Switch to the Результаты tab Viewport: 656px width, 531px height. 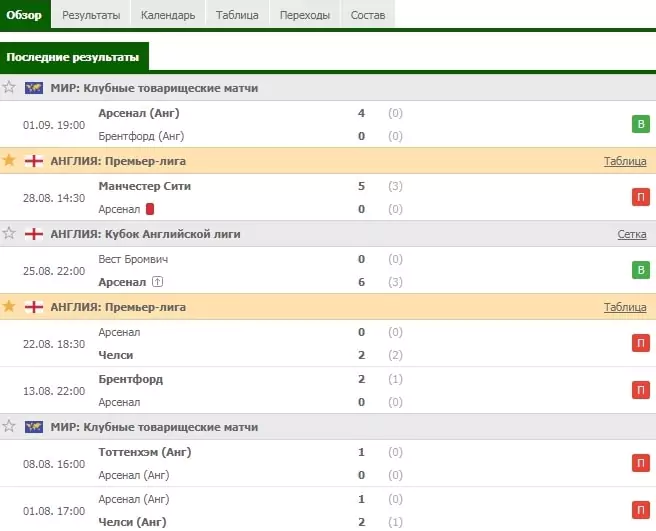[91, 15]
